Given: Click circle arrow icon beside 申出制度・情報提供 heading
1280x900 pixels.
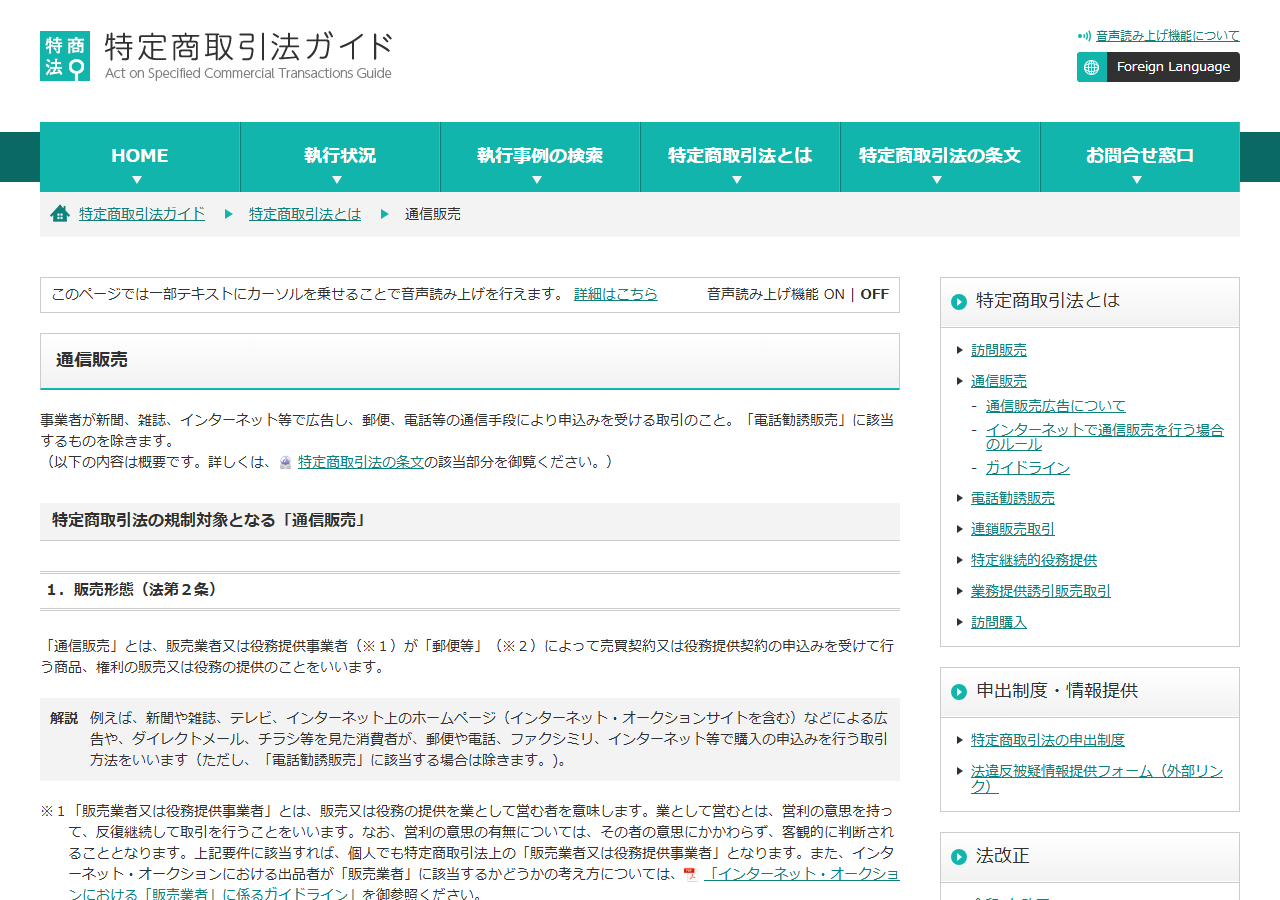Looking at the screenshot, I should 959,691.
